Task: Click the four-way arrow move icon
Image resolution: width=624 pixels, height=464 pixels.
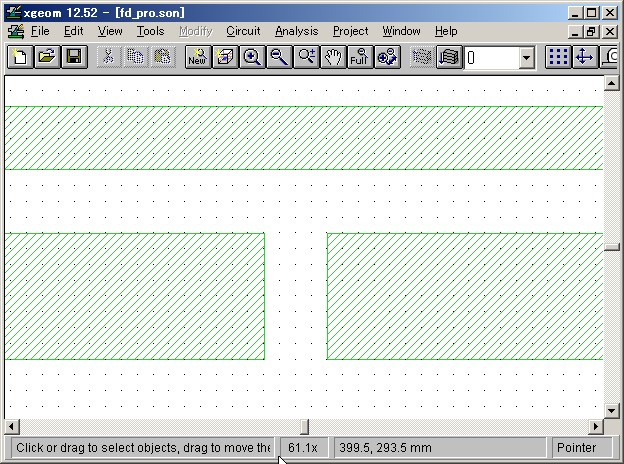Action: 585,57
